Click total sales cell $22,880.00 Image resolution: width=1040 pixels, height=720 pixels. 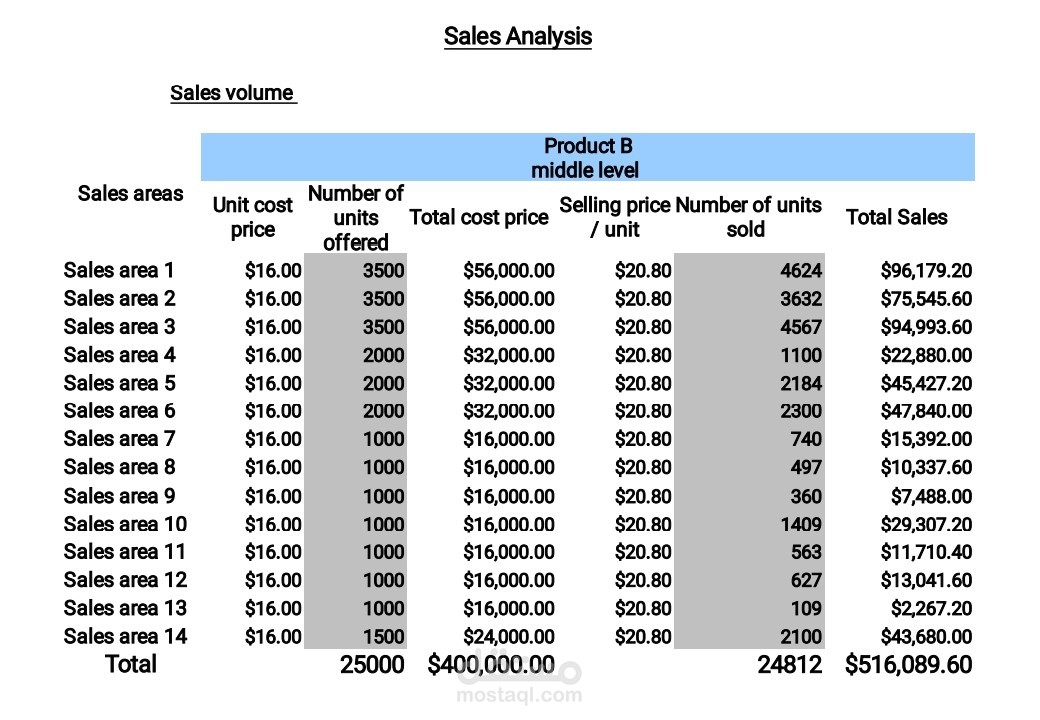pyautogui.click(x=927, y=355)
